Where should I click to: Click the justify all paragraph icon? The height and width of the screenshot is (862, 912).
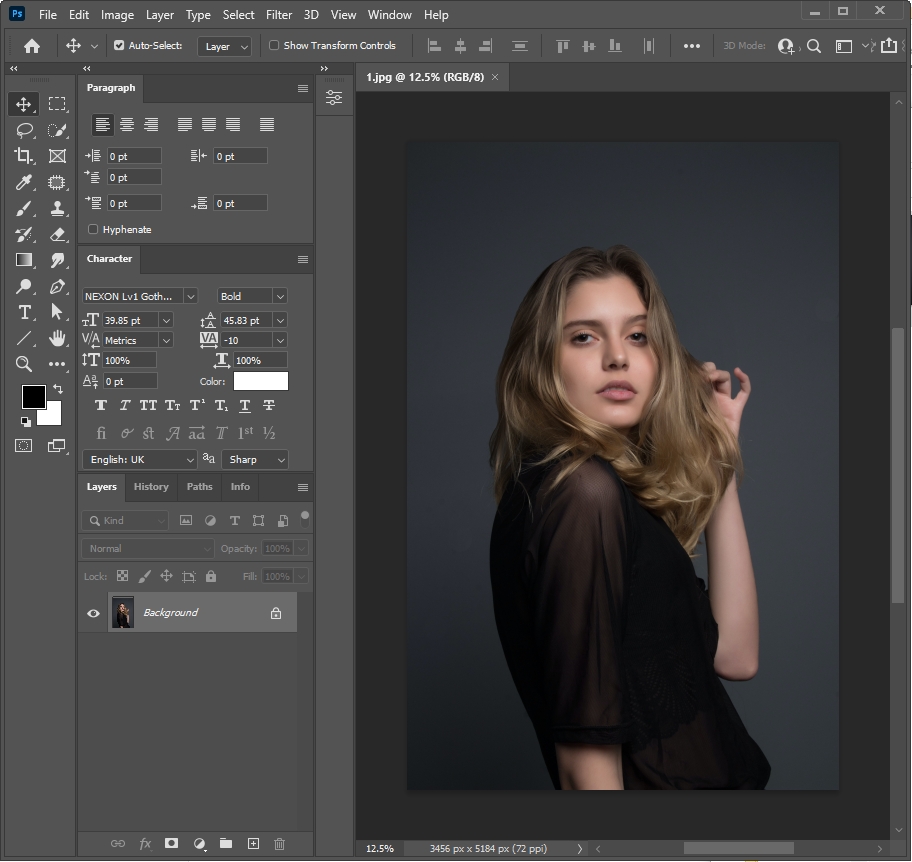[x=267, y=125]
